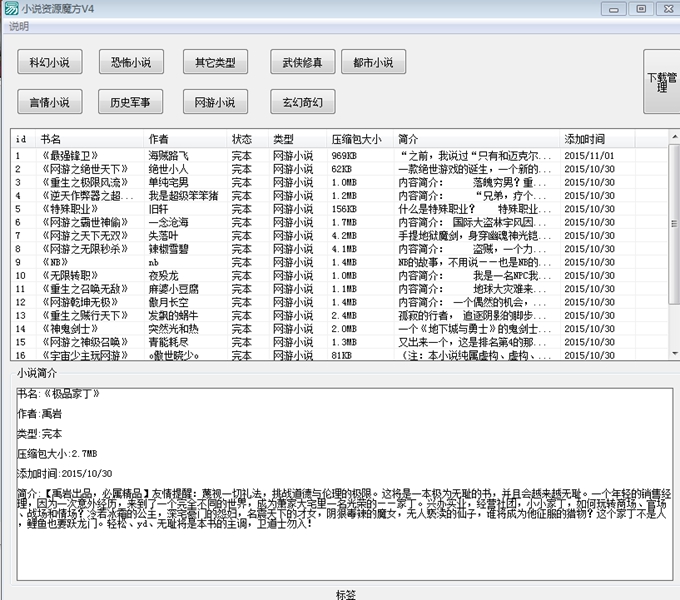Select the row 《网游之绝世天下》
Screen dimensions: 680x600
pyautogui.click(x=339, y=169)
